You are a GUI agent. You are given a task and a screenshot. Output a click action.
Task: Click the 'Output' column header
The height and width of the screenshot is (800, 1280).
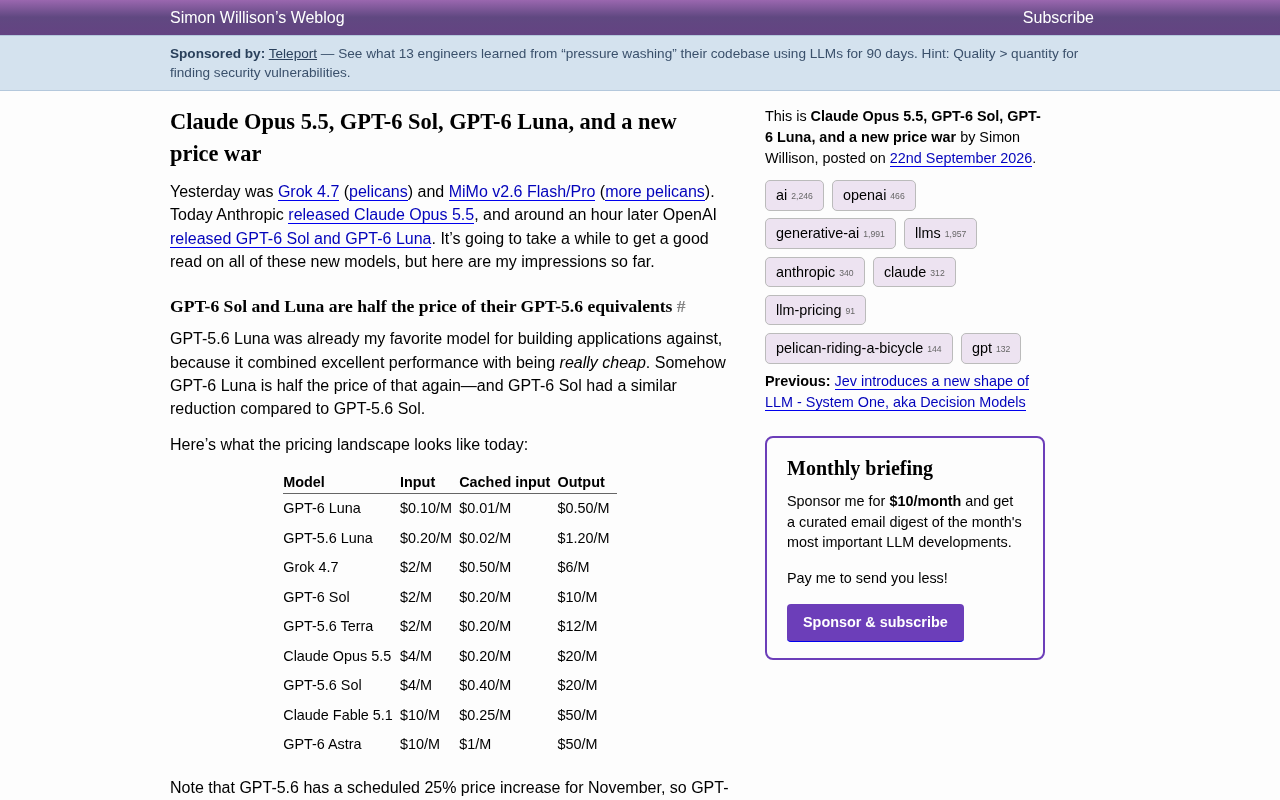[x=581, y=482]
